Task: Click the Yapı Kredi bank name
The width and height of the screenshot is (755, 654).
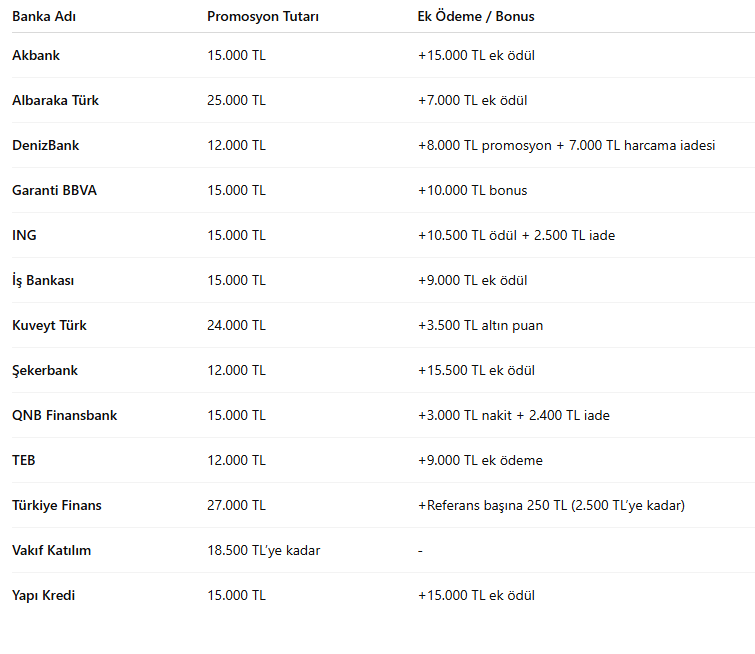Action: coord(44,595)
